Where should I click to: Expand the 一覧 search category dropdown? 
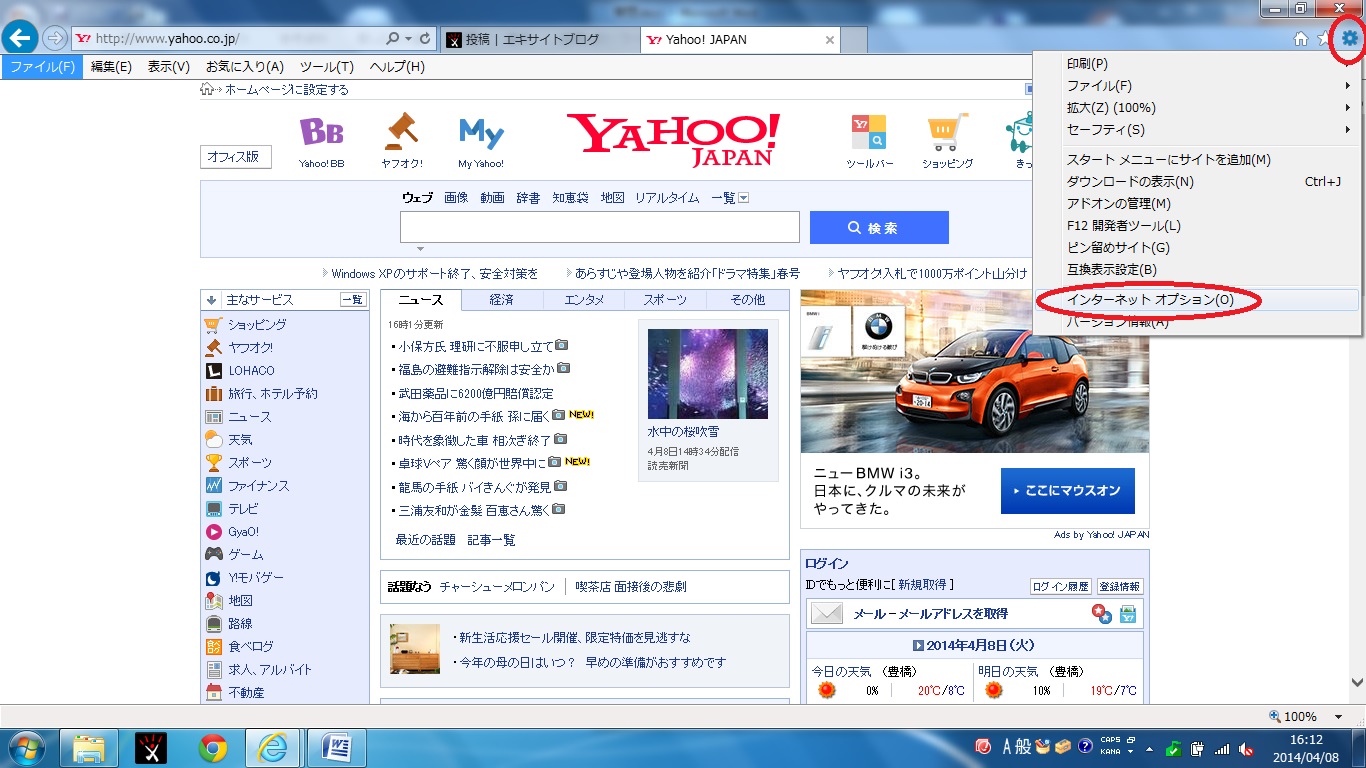click(744, 198)
